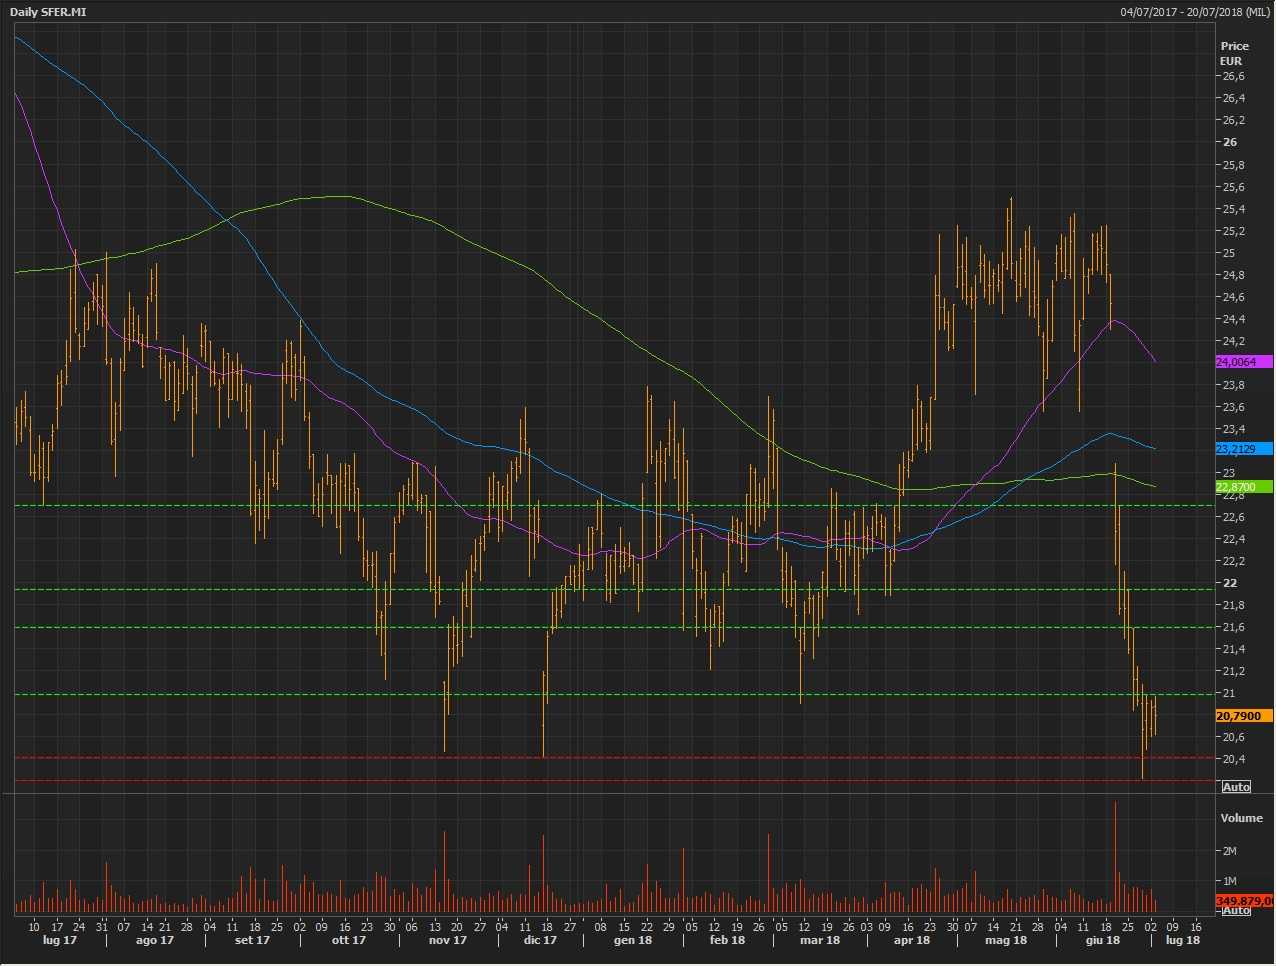The image size is (1276, 966).
Task: Select the Daily SFER.MI chart title
Action: (x=48, y=12)
